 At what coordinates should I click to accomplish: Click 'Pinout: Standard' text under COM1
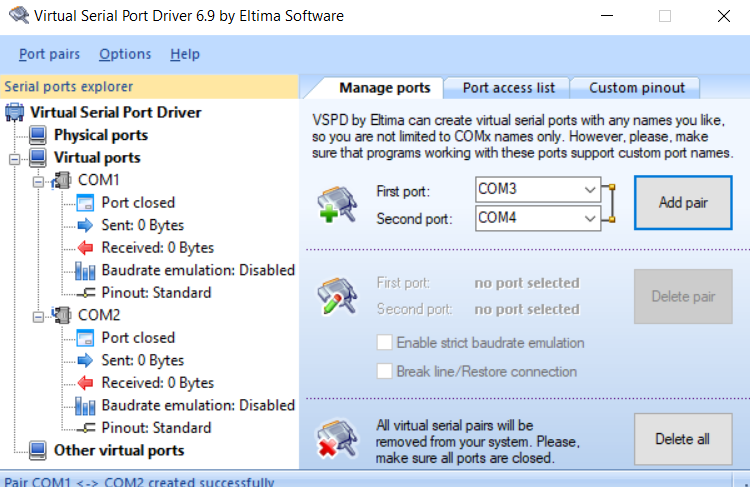pyautogui.click(x=156, y=293)
